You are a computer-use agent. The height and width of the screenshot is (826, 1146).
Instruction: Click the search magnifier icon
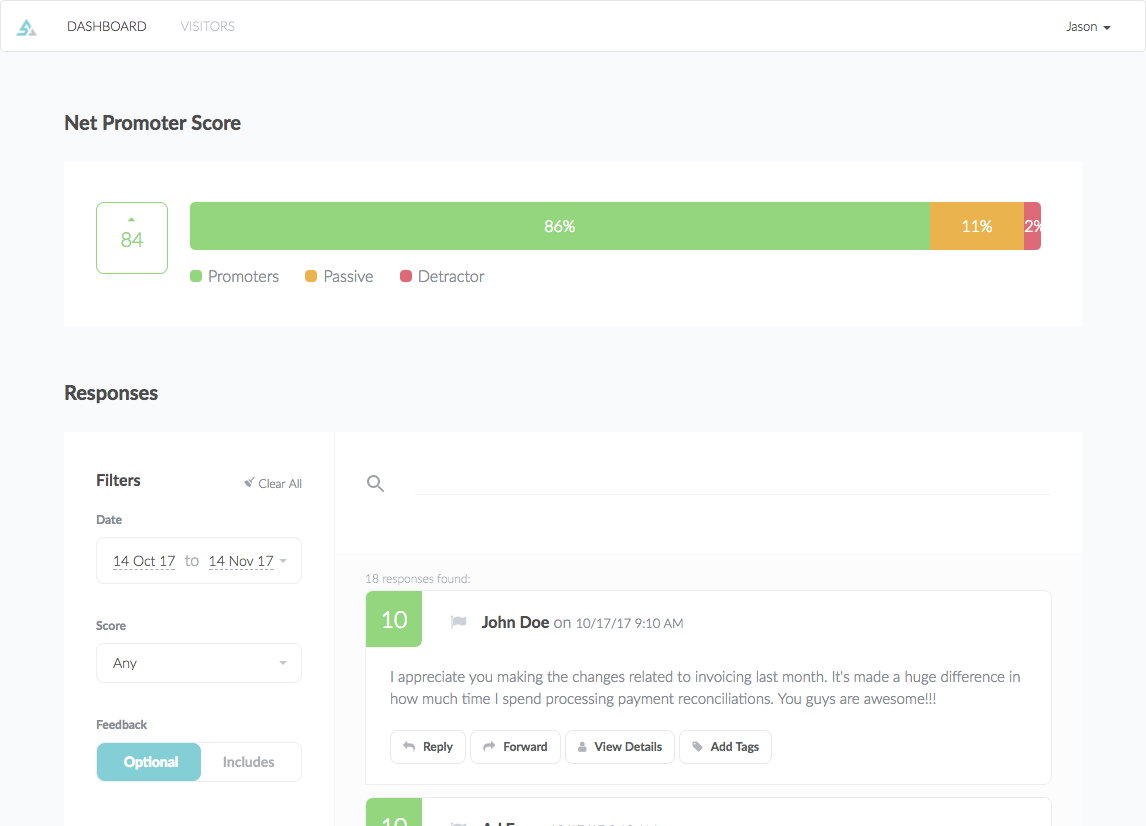[376, 483]
